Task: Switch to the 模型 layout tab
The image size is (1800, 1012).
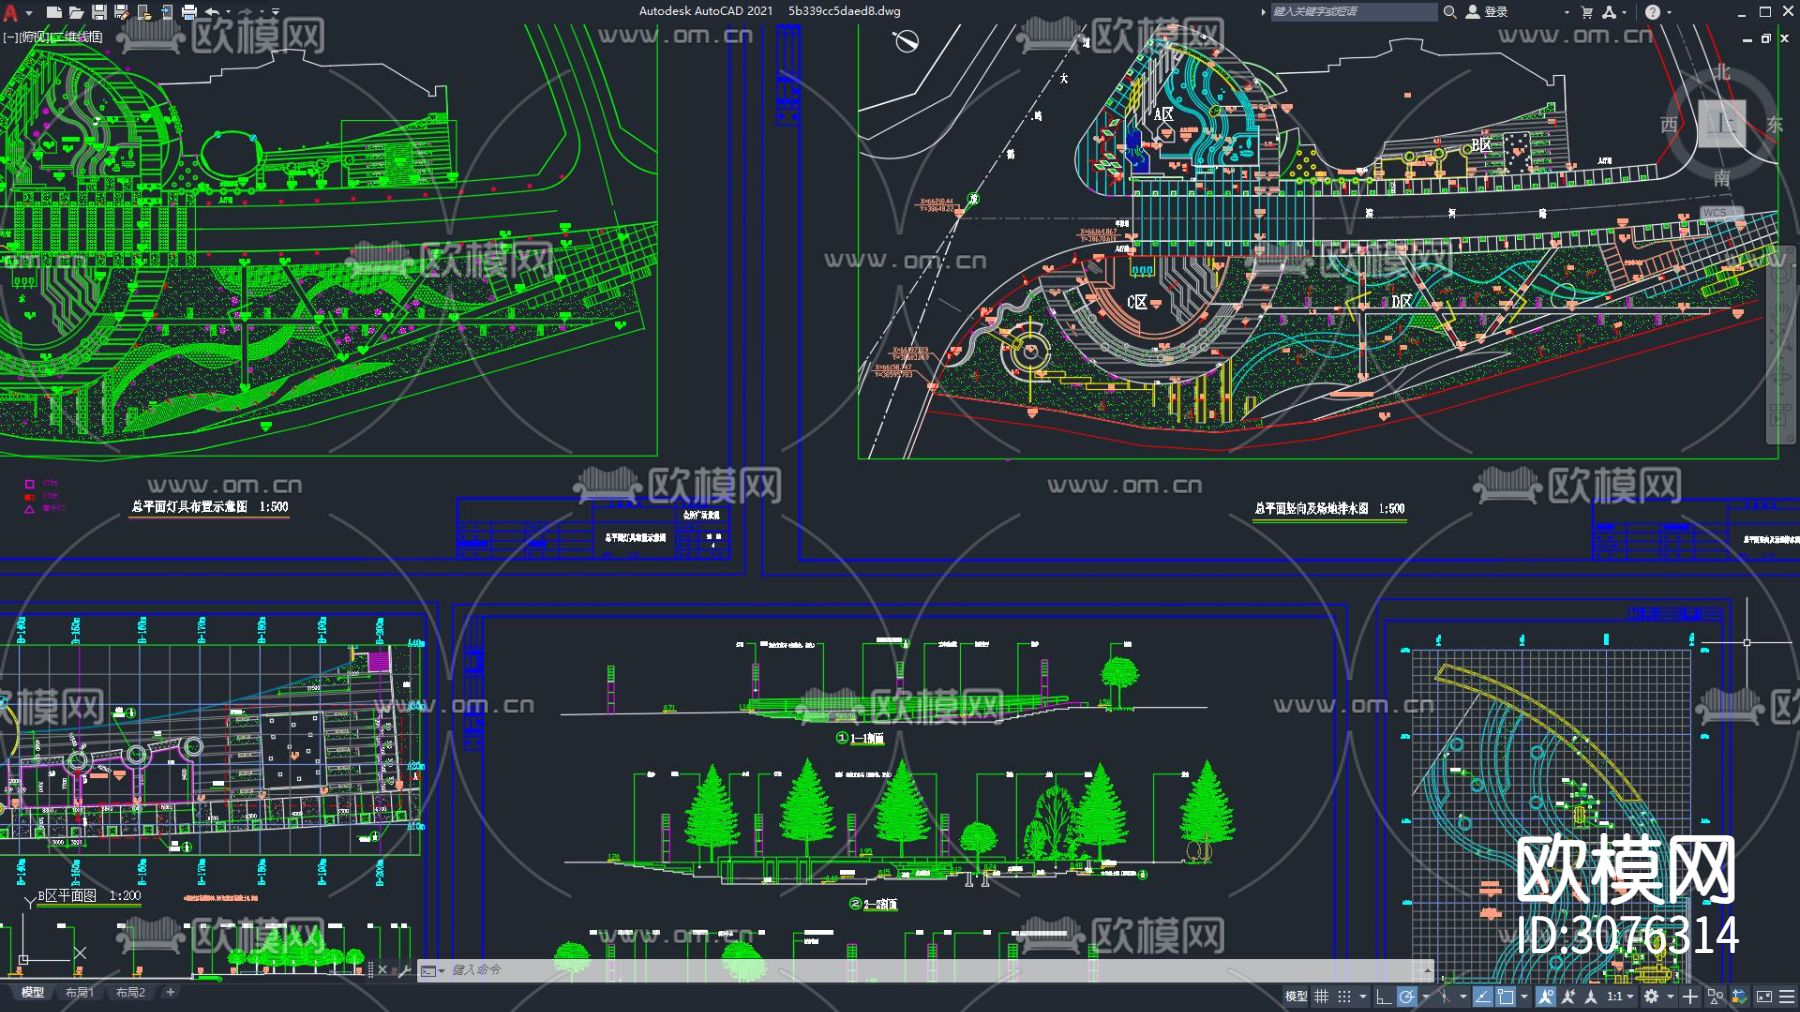Action: pos(33,993)
